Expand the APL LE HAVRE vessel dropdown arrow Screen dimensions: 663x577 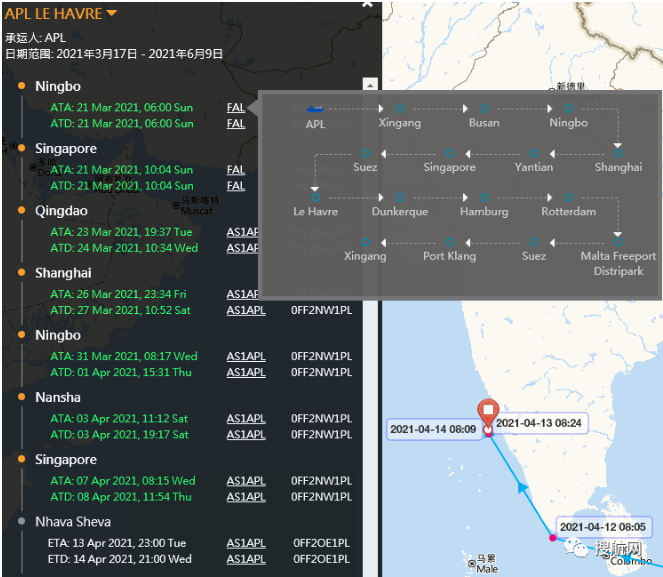[112, 13]
